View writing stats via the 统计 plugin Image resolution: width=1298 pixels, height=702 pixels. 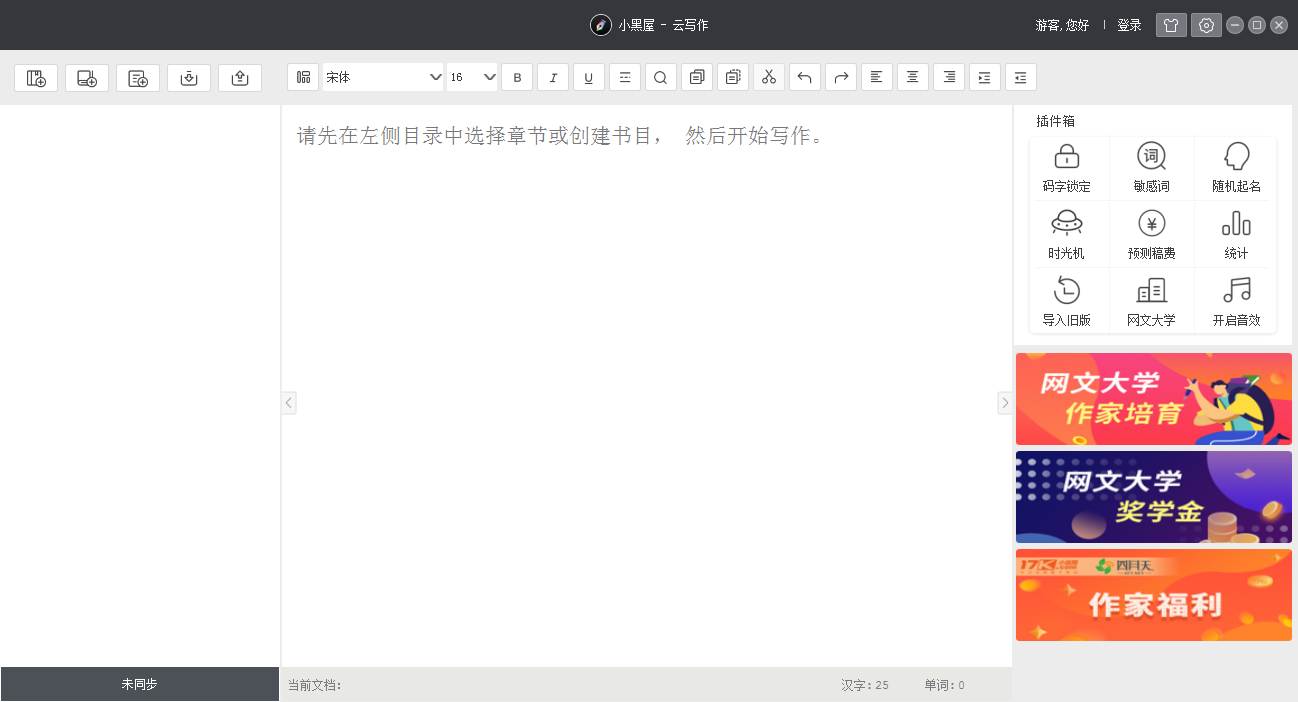coord(1235,233)
